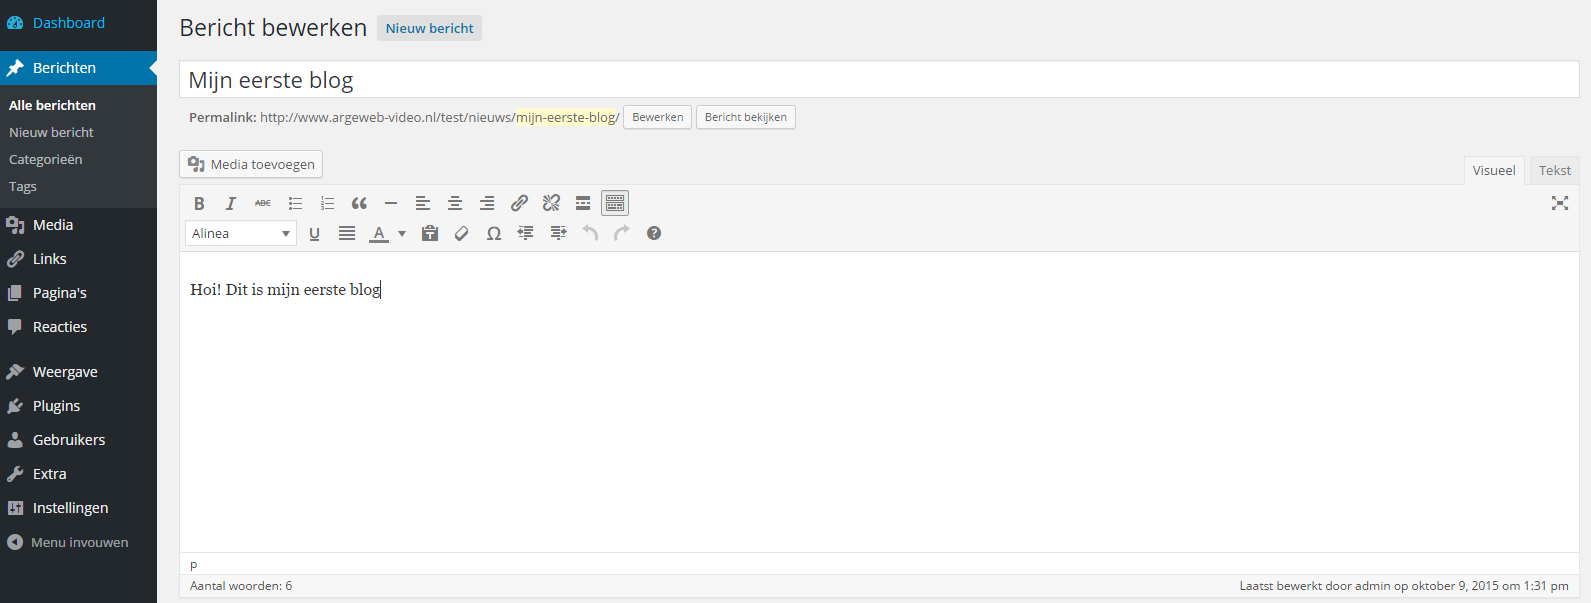Insert a special character with omega icon
Viewport: 1591px width, 603px height.
pyautogui.click(x=494, y=233)
